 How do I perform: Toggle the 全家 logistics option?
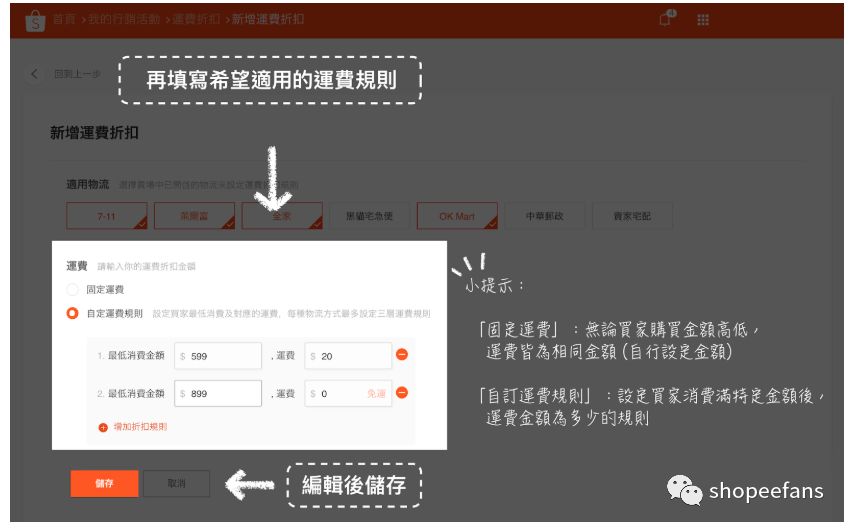click(x=281, y=216)
